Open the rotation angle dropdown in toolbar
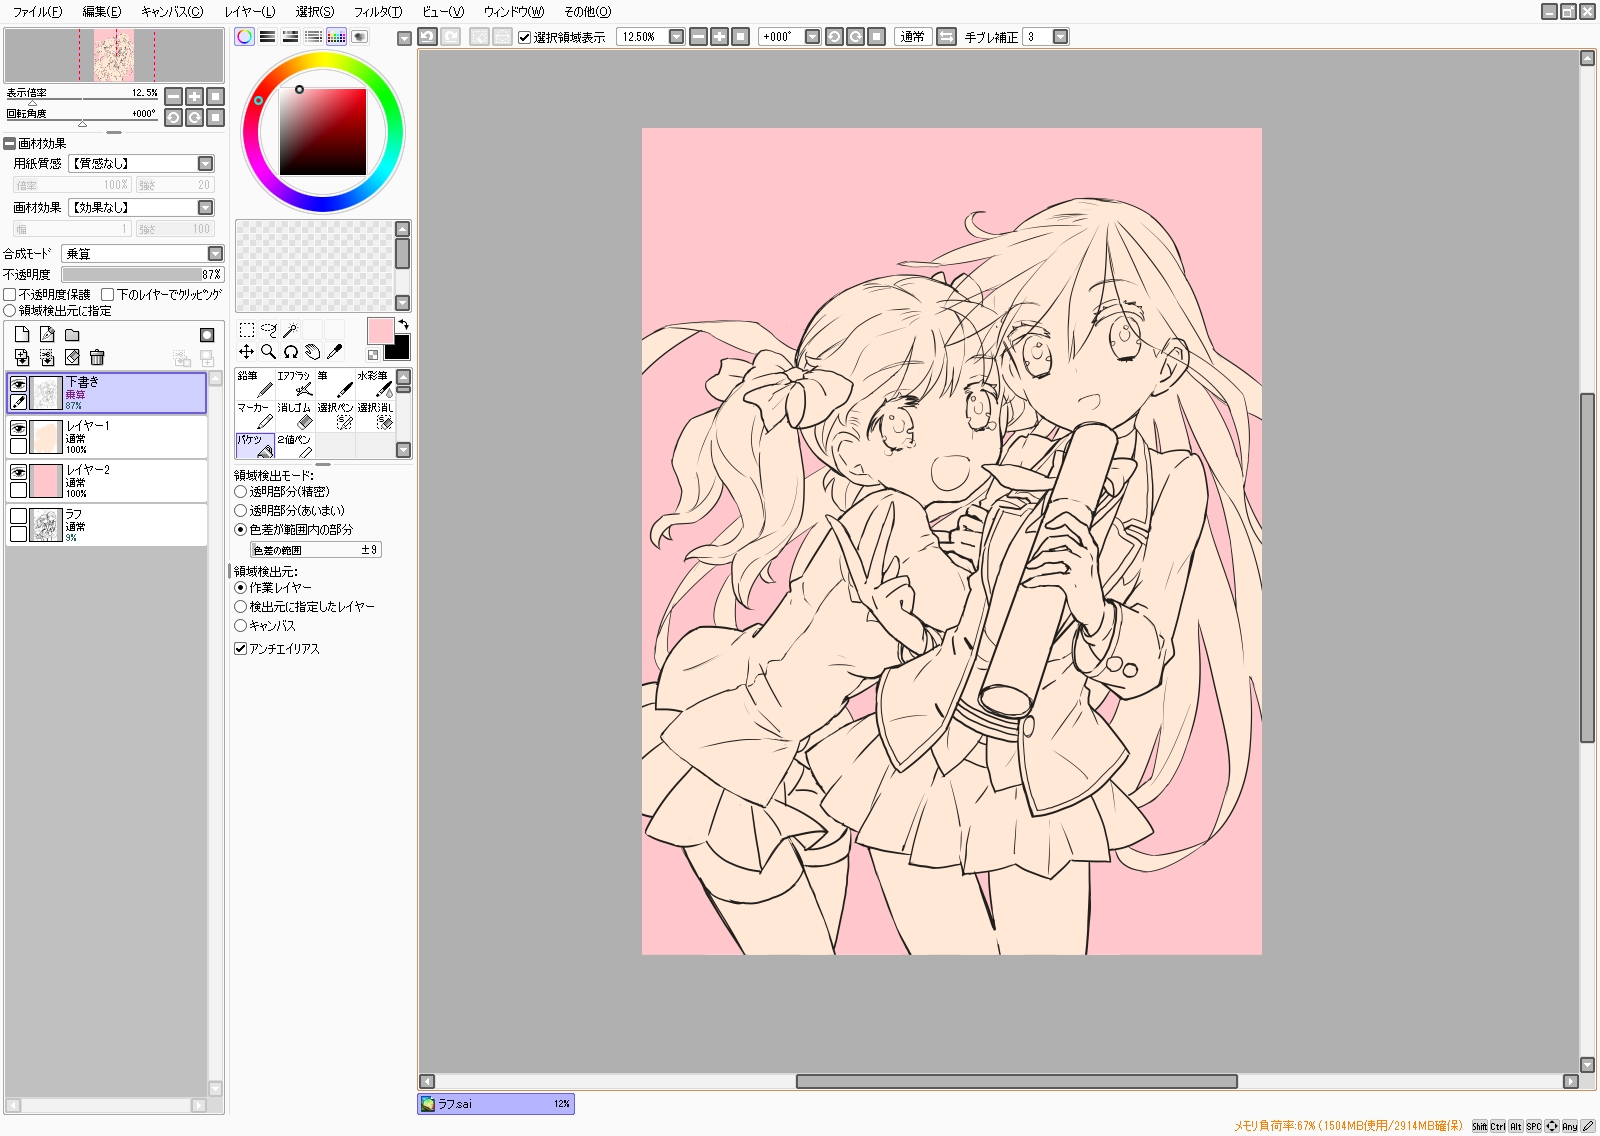 [812, 37]
